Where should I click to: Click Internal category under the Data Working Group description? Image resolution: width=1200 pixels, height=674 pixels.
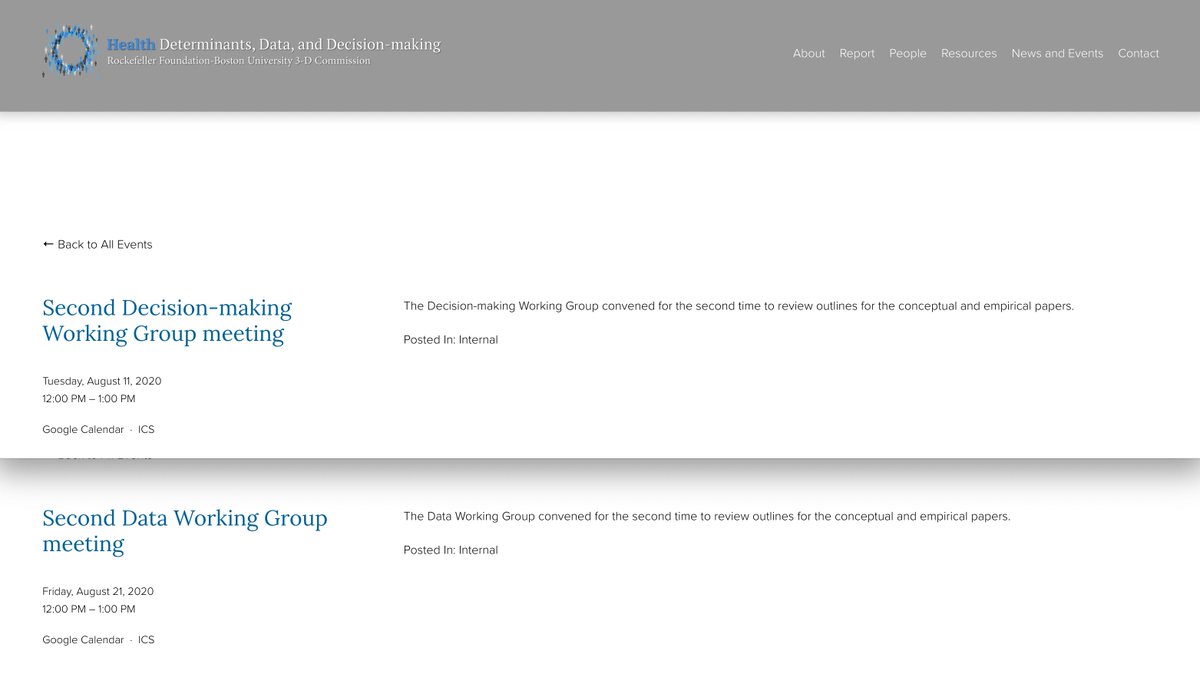click(x=478, y=550)
